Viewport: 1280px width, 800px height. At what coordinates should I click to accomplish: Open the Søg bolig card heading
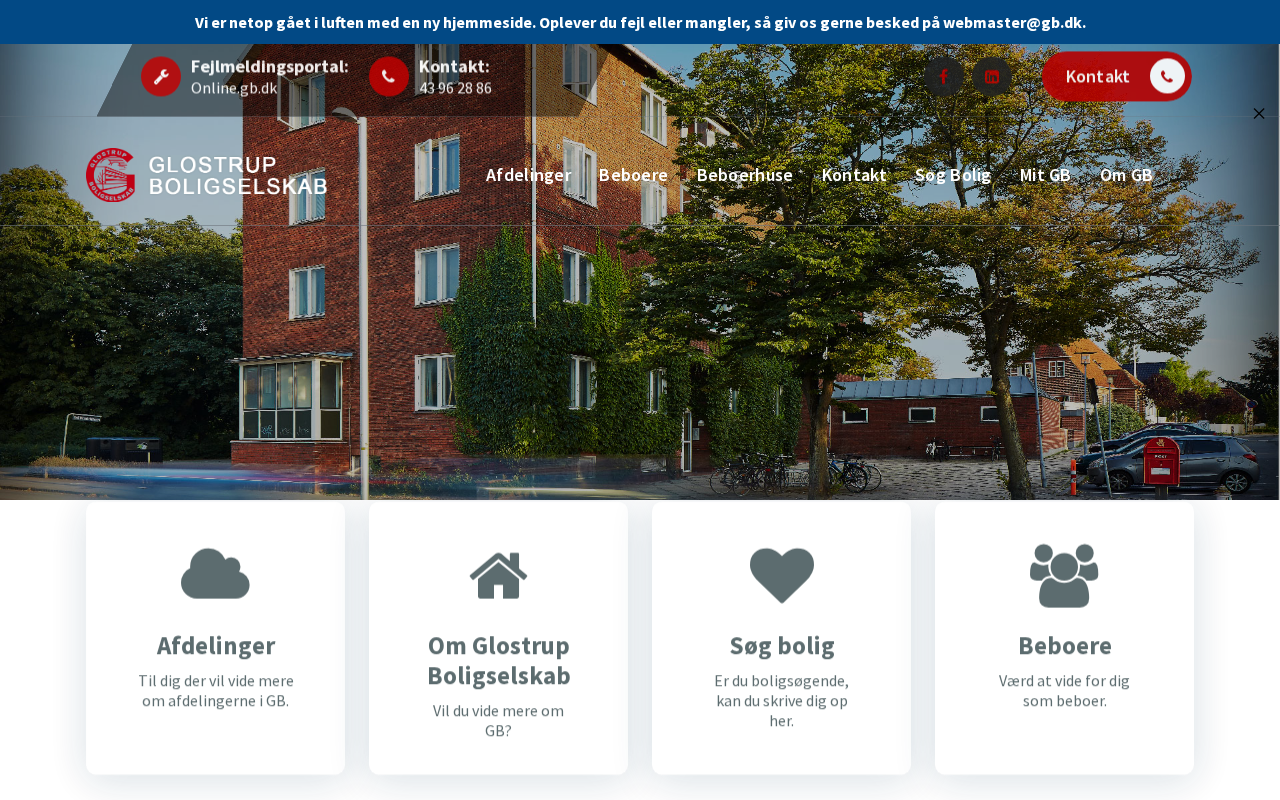782,645
